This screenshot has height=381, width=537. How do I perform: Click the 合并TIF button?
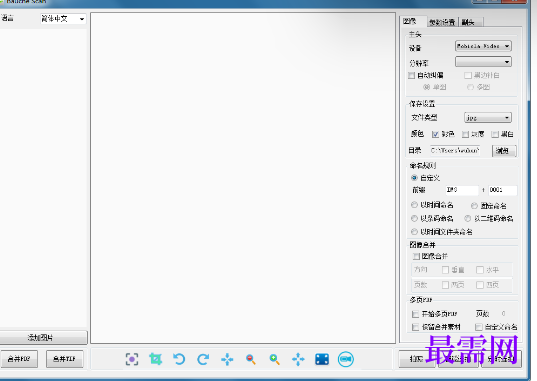coord(64,359)
